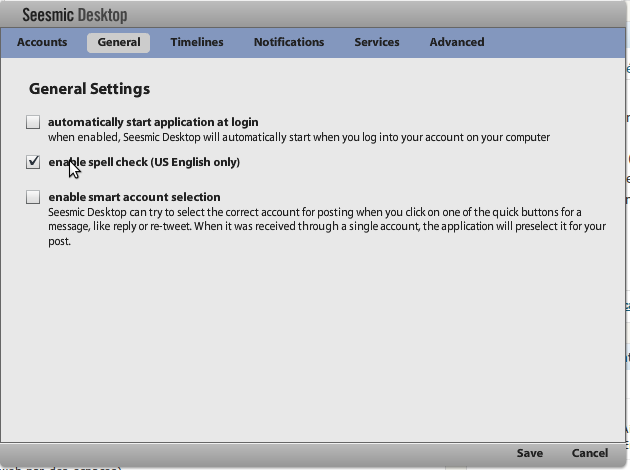630x470 pixels.
Task: Click the description starting 'when enabled, Seesmic Desktop'
Action: coord(299,137)
